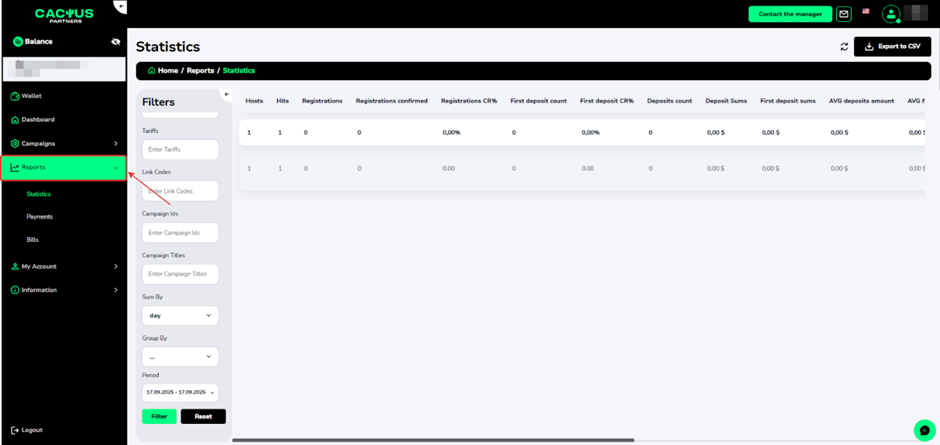940x445 pixels.
Task: Open Payments under Reports
Action: point(40,217)
